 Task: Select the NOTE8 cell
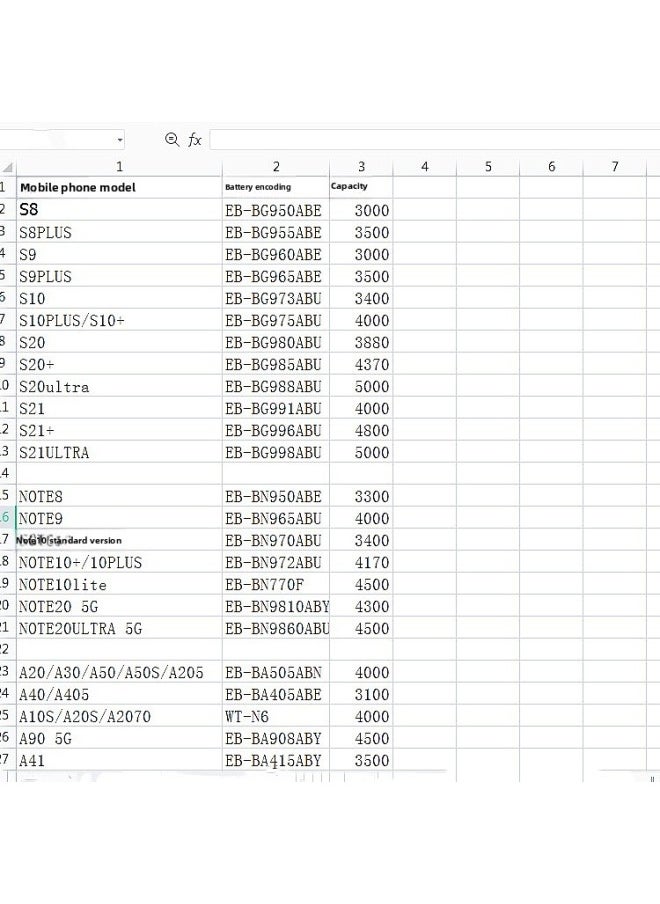[119, 496]
